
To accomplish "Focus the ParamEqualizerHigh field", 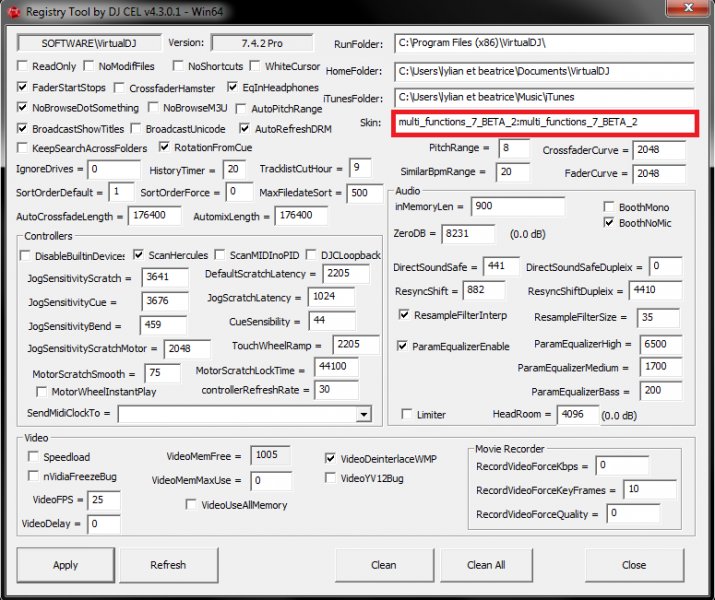I will pyautogui.click(x=661, y=344).
